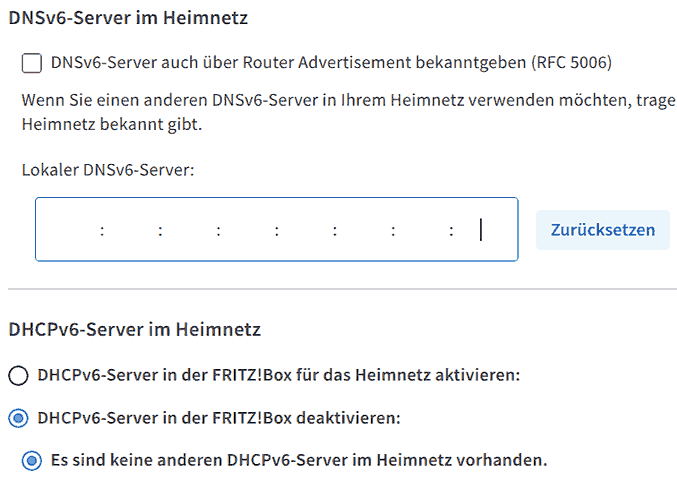Select the third block of the DNSv6 address field
This screenshot has height=480, width=677.
pyautogui.click(x=189, y=230)
